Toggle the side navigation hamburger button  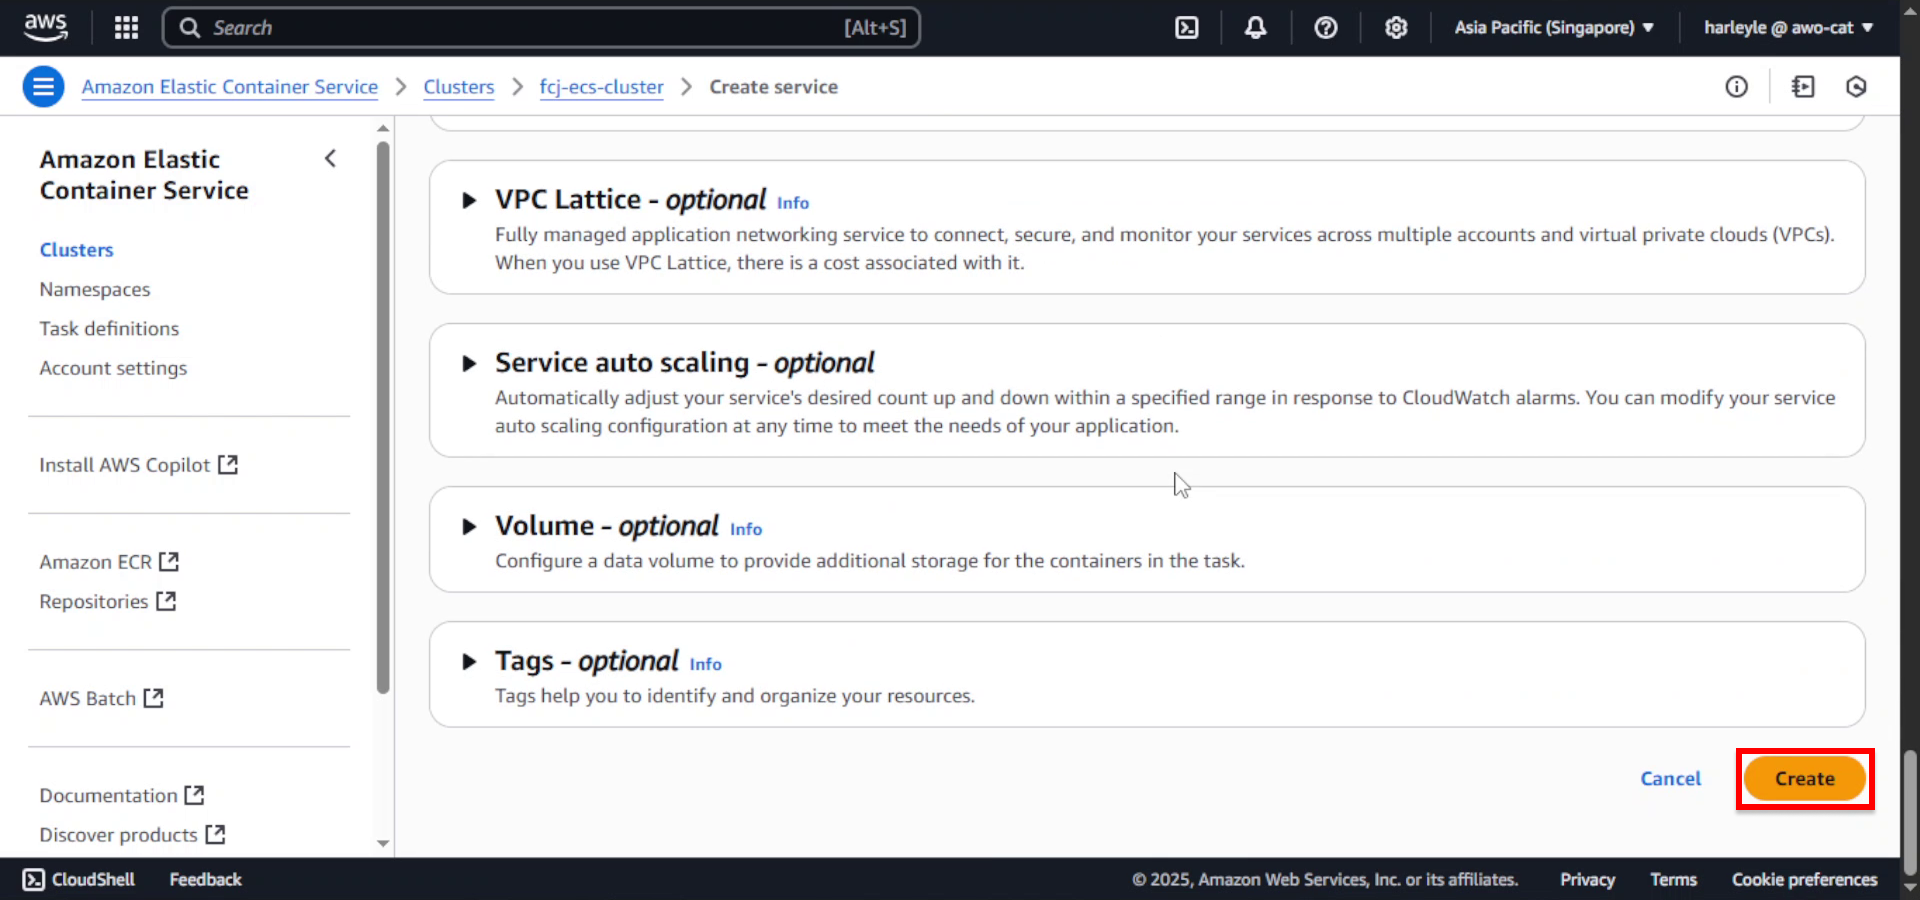43,87
